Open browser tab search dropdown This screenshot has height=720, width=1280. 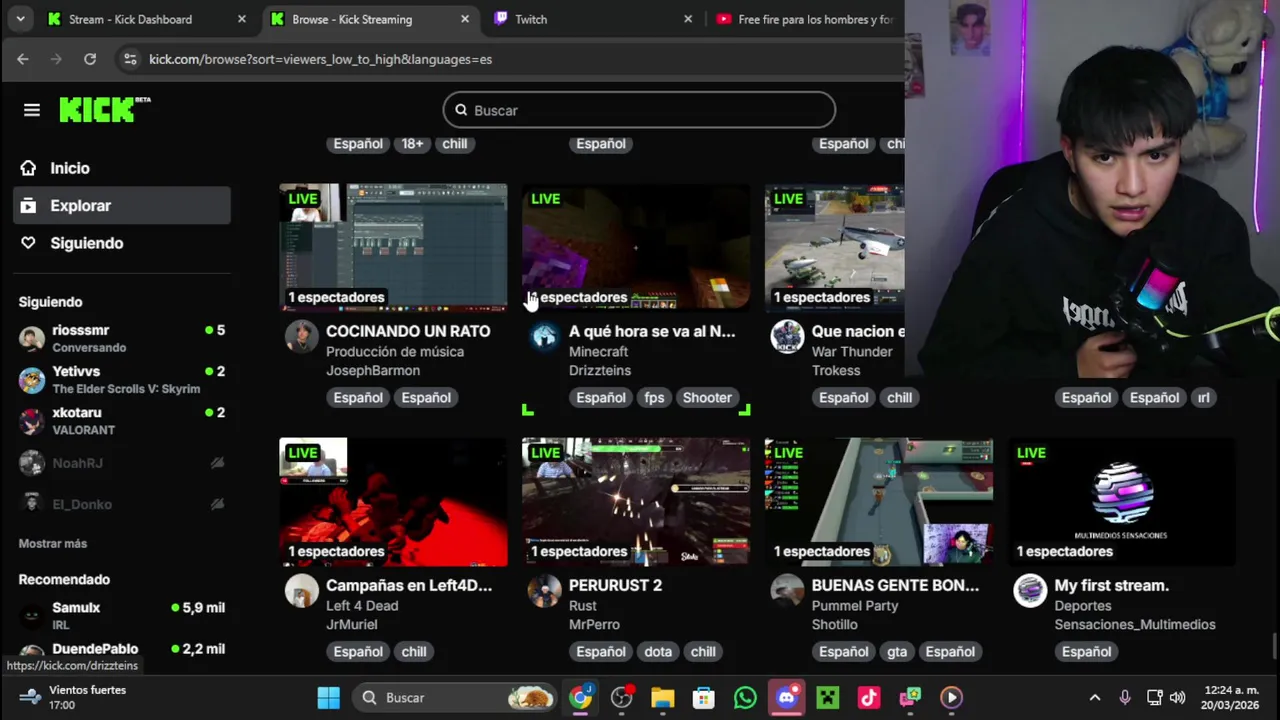20,19
